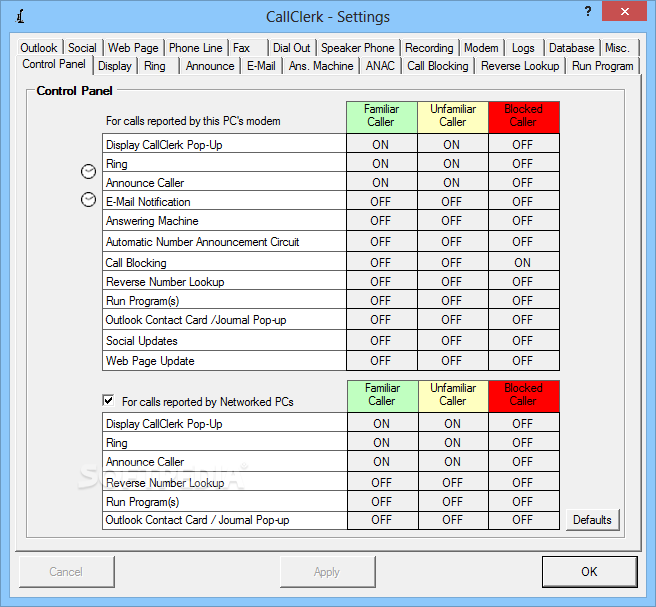Click the OK button
The width and height of the screenshot is (656, 607).
pos(589,571)
